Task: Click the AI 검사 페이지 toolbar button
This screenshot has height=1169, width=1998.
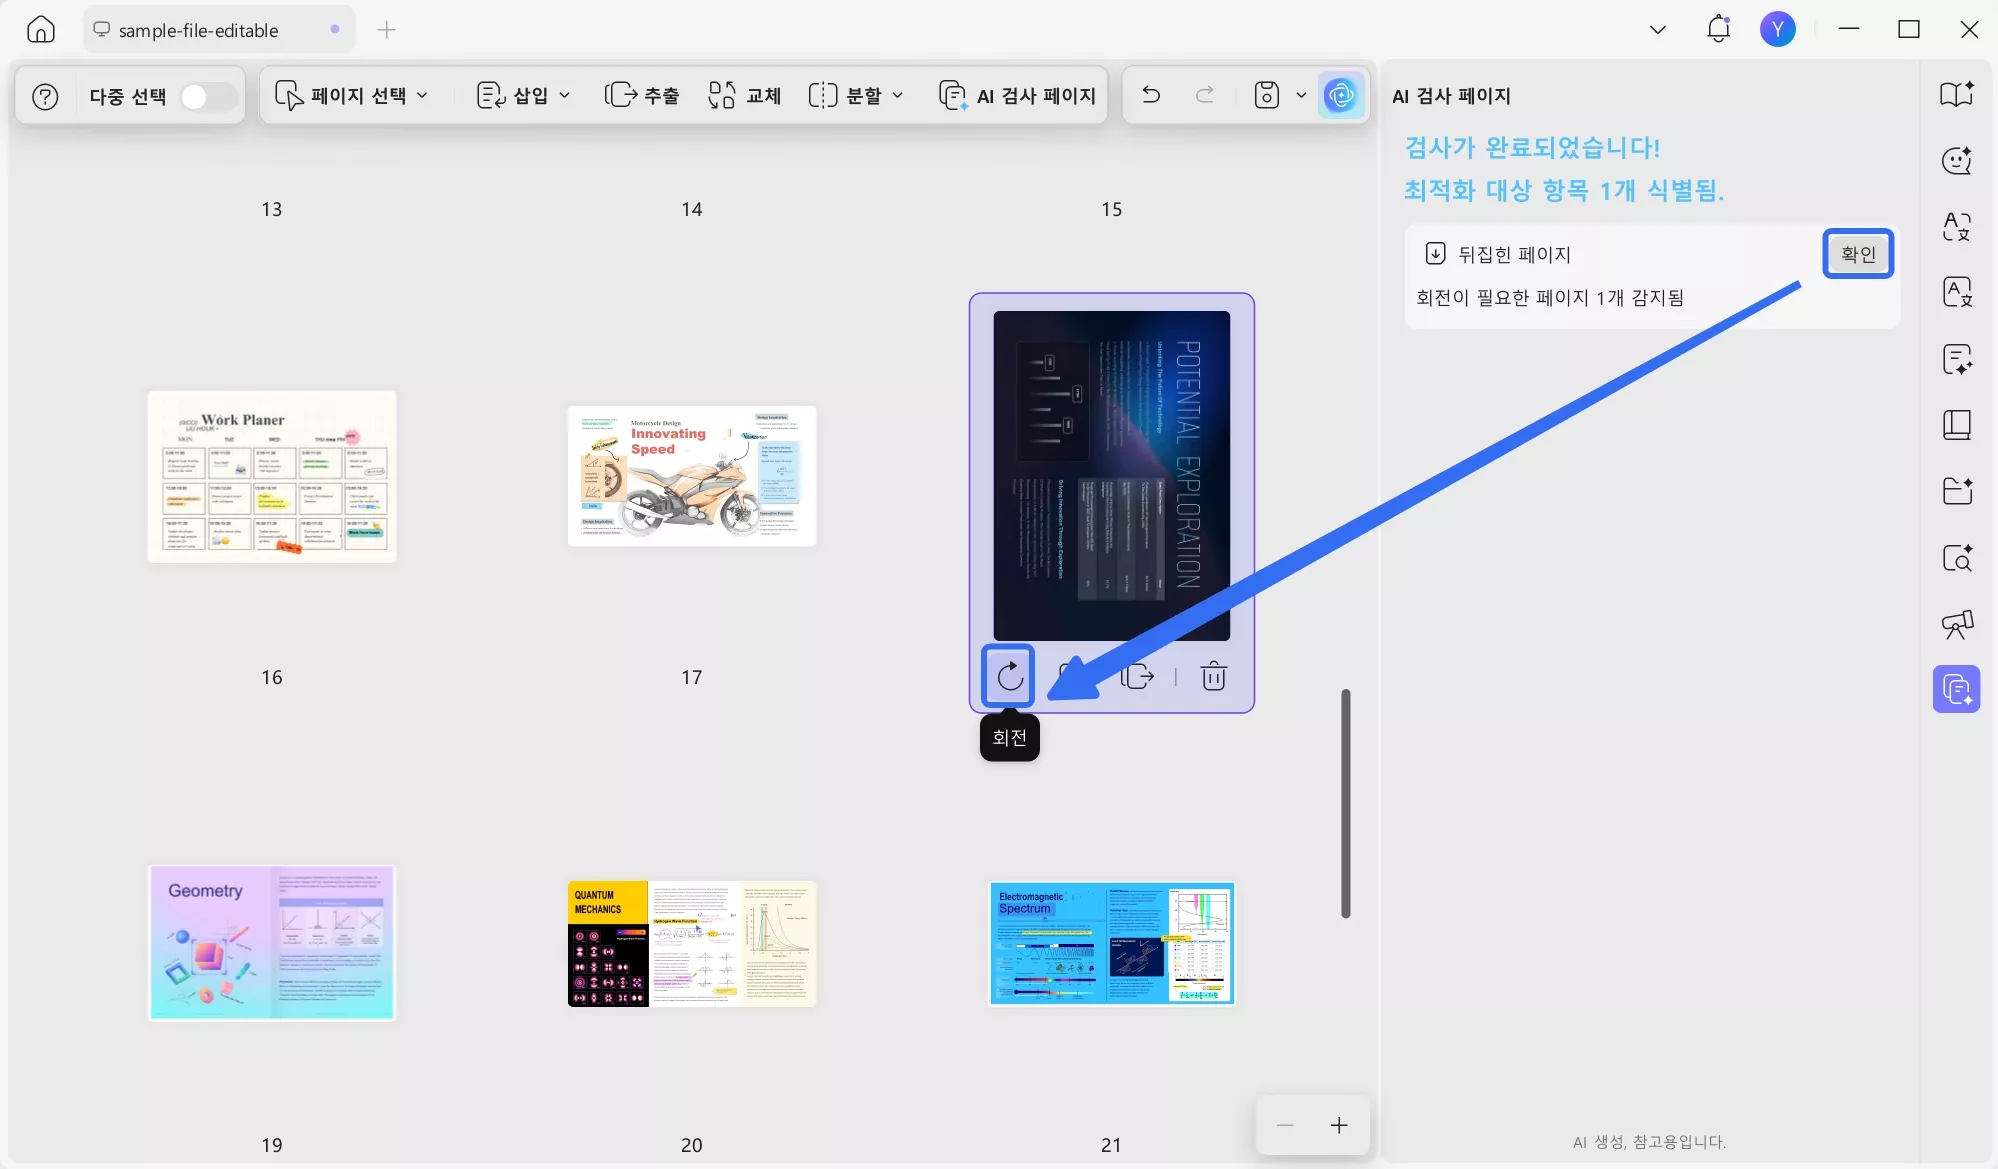Action: [1018, 95]
